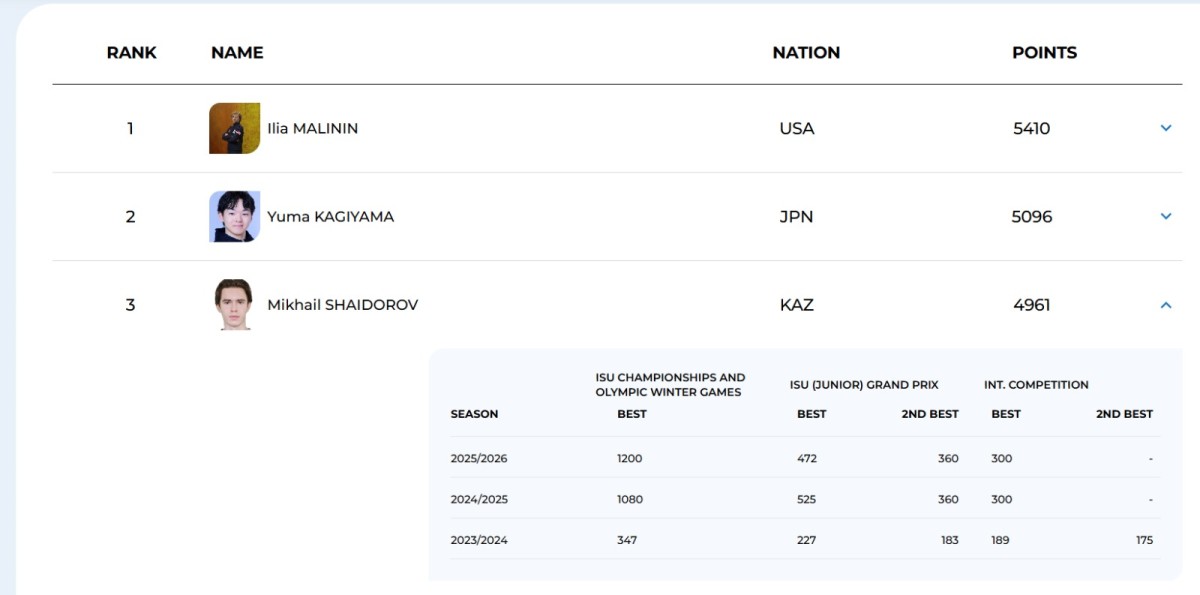This screenshot has width=1200, height=595.
Task: Collapse Mikhail Shaidorov's points breakdown
Action: [x=1165, y=305]
